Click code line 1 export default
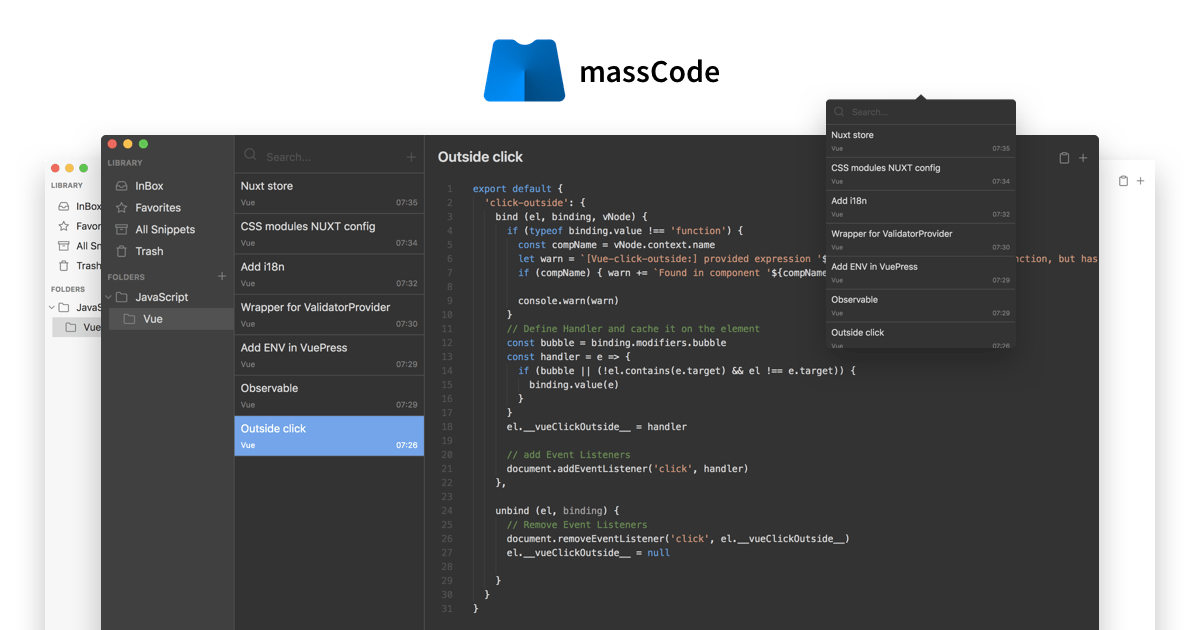Image resolution: width=1200 pixels, height=630 pixels. (518, 188)
